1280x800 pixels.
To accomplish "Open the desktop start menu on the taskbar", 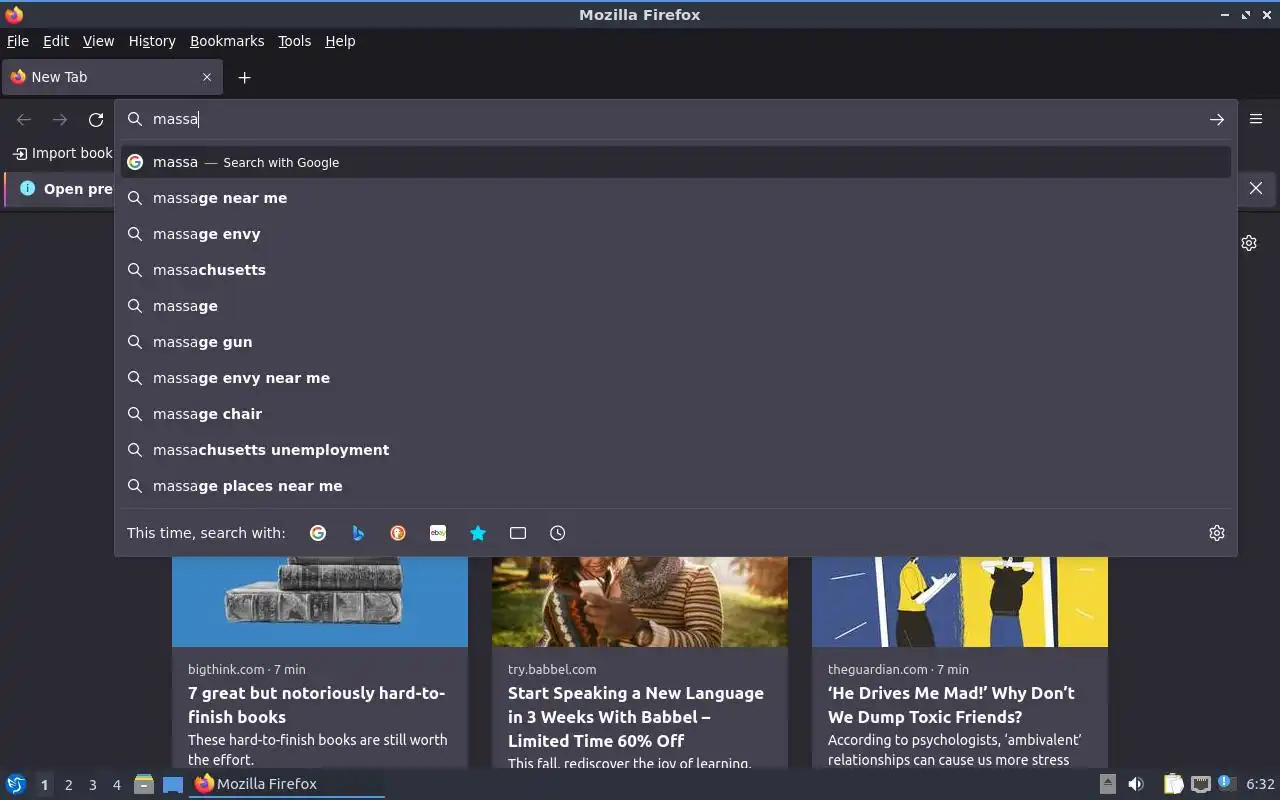I will (16, 784).
